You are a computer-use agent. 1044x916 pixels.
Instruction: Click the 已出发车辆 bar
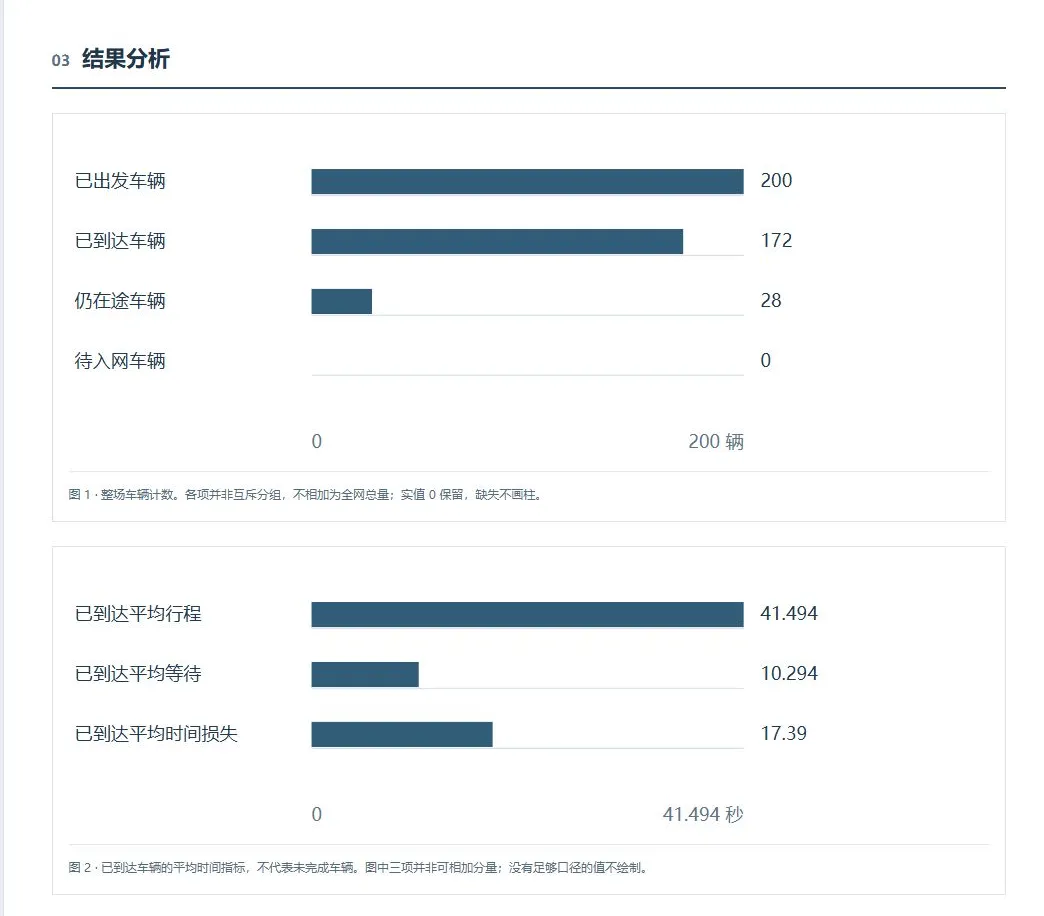(x=527, y=181)
